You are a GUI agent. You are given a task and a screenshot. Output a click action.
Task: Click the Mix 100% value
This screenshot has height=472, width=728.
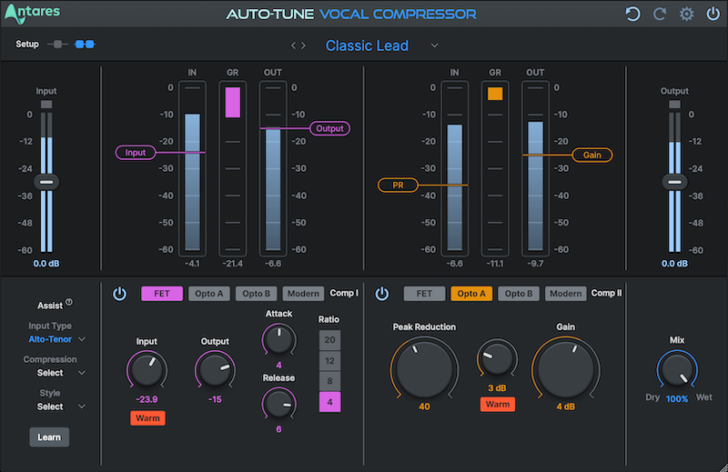click(677, 399)
